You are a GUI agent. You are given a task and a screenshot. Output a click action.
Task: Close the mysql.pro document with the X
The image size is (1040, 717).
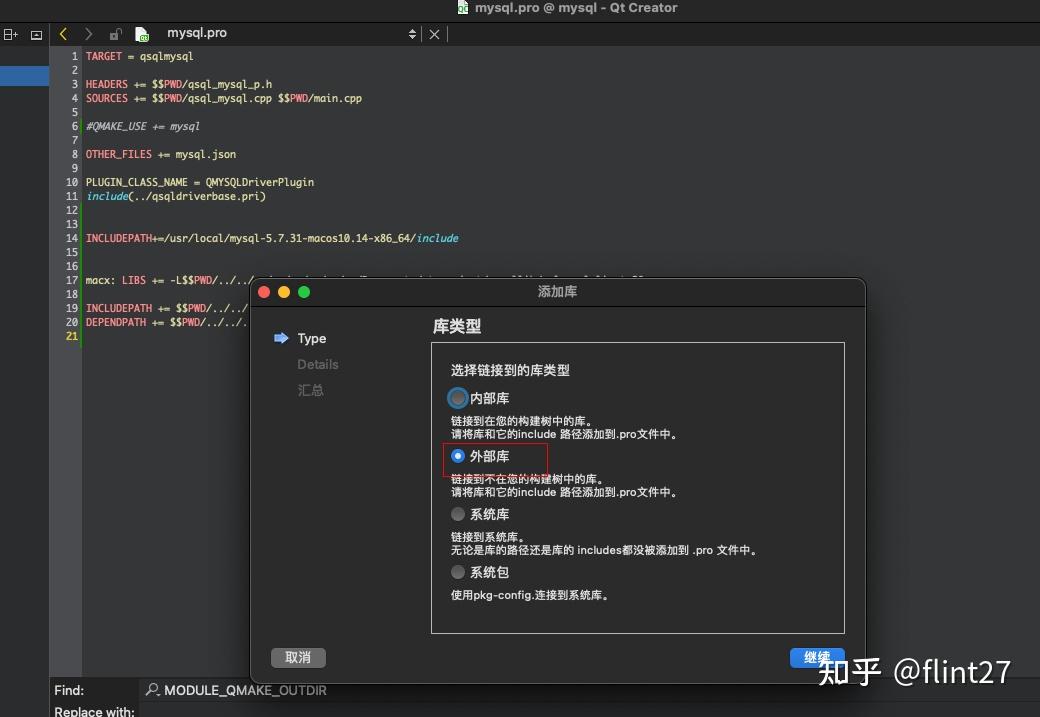[434, 34]
